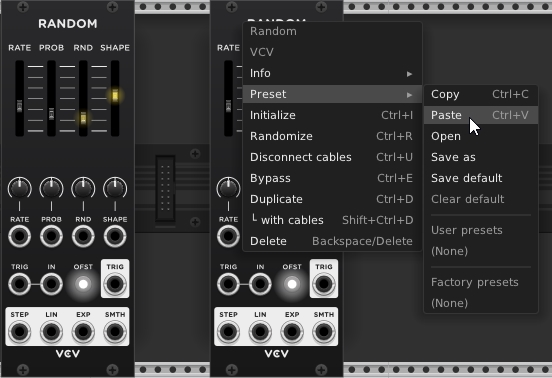Click TRIG input jack on right Random module
Screen dimensions: 552x378
click(x=228, y=284)
